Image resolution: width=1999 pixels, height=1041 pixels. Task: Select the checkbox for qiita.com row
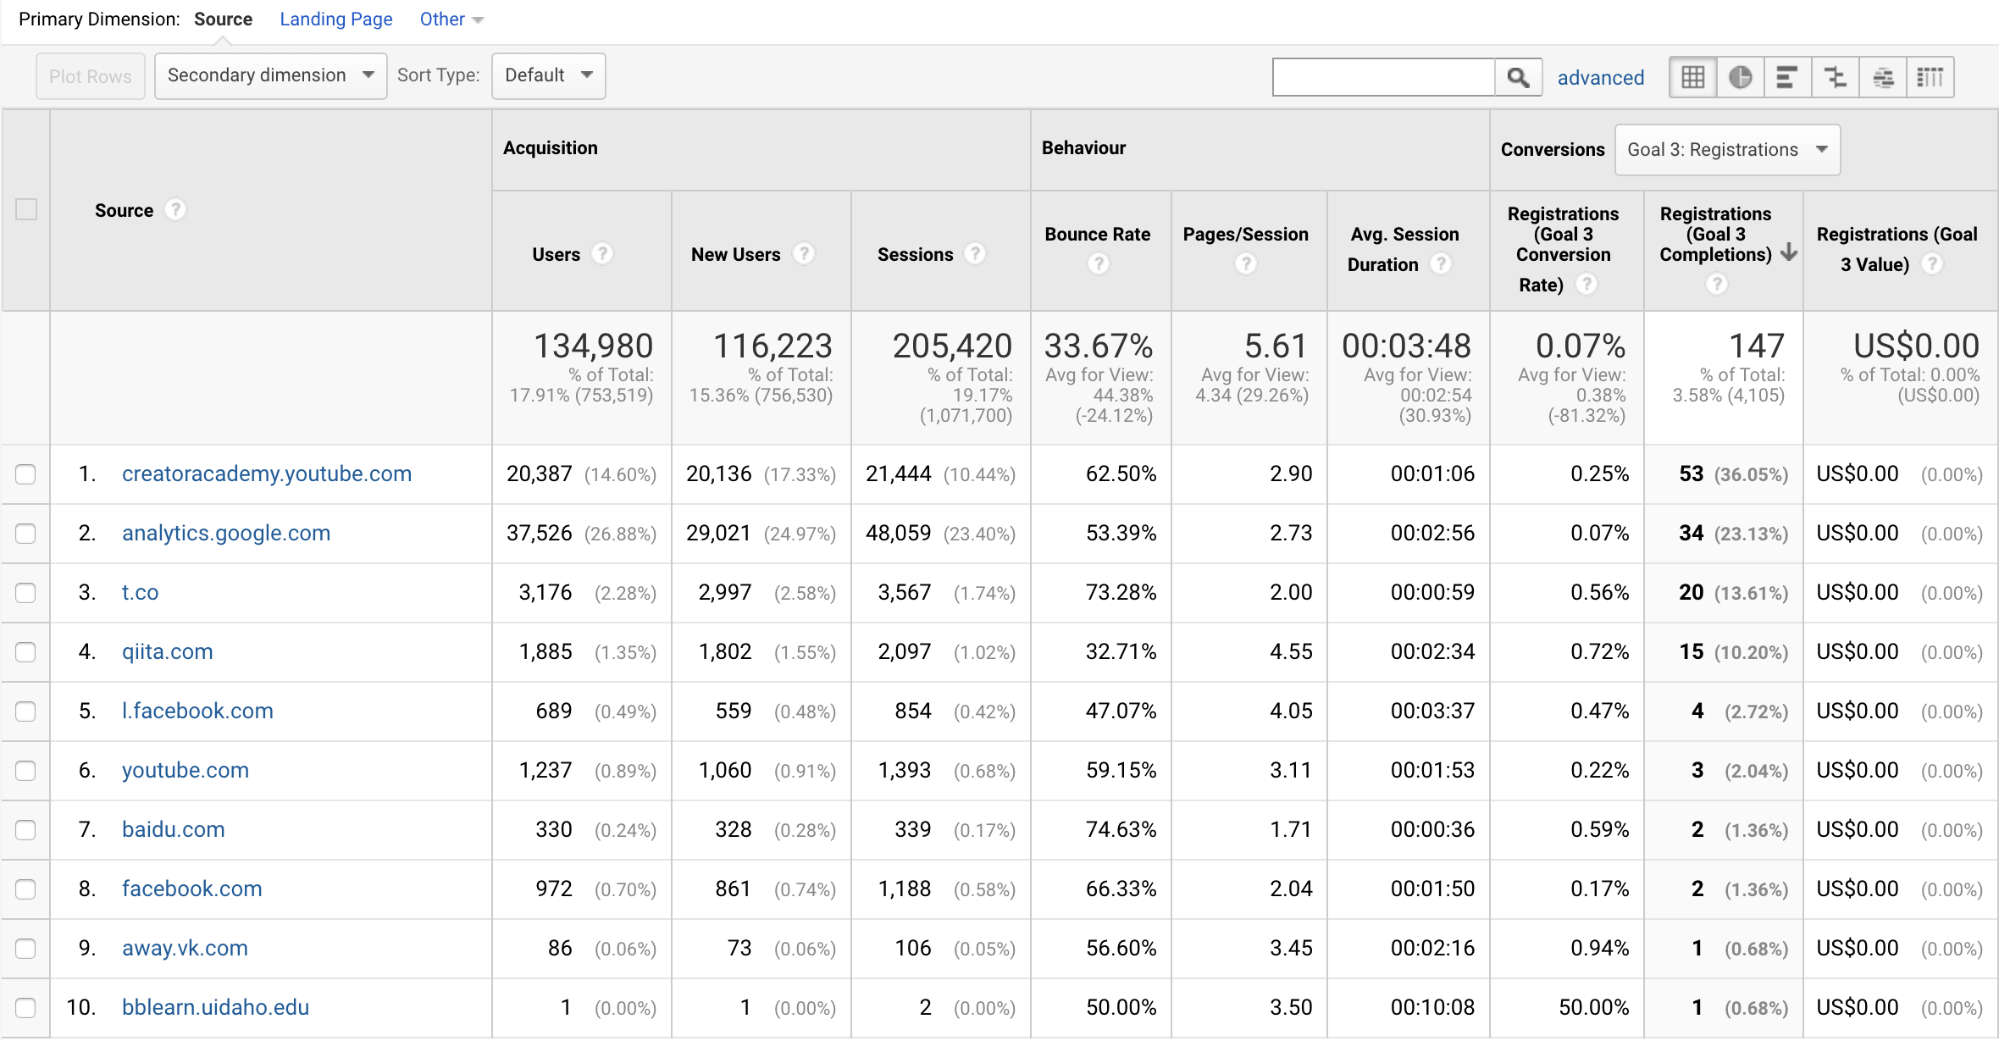tap(26, 652)
